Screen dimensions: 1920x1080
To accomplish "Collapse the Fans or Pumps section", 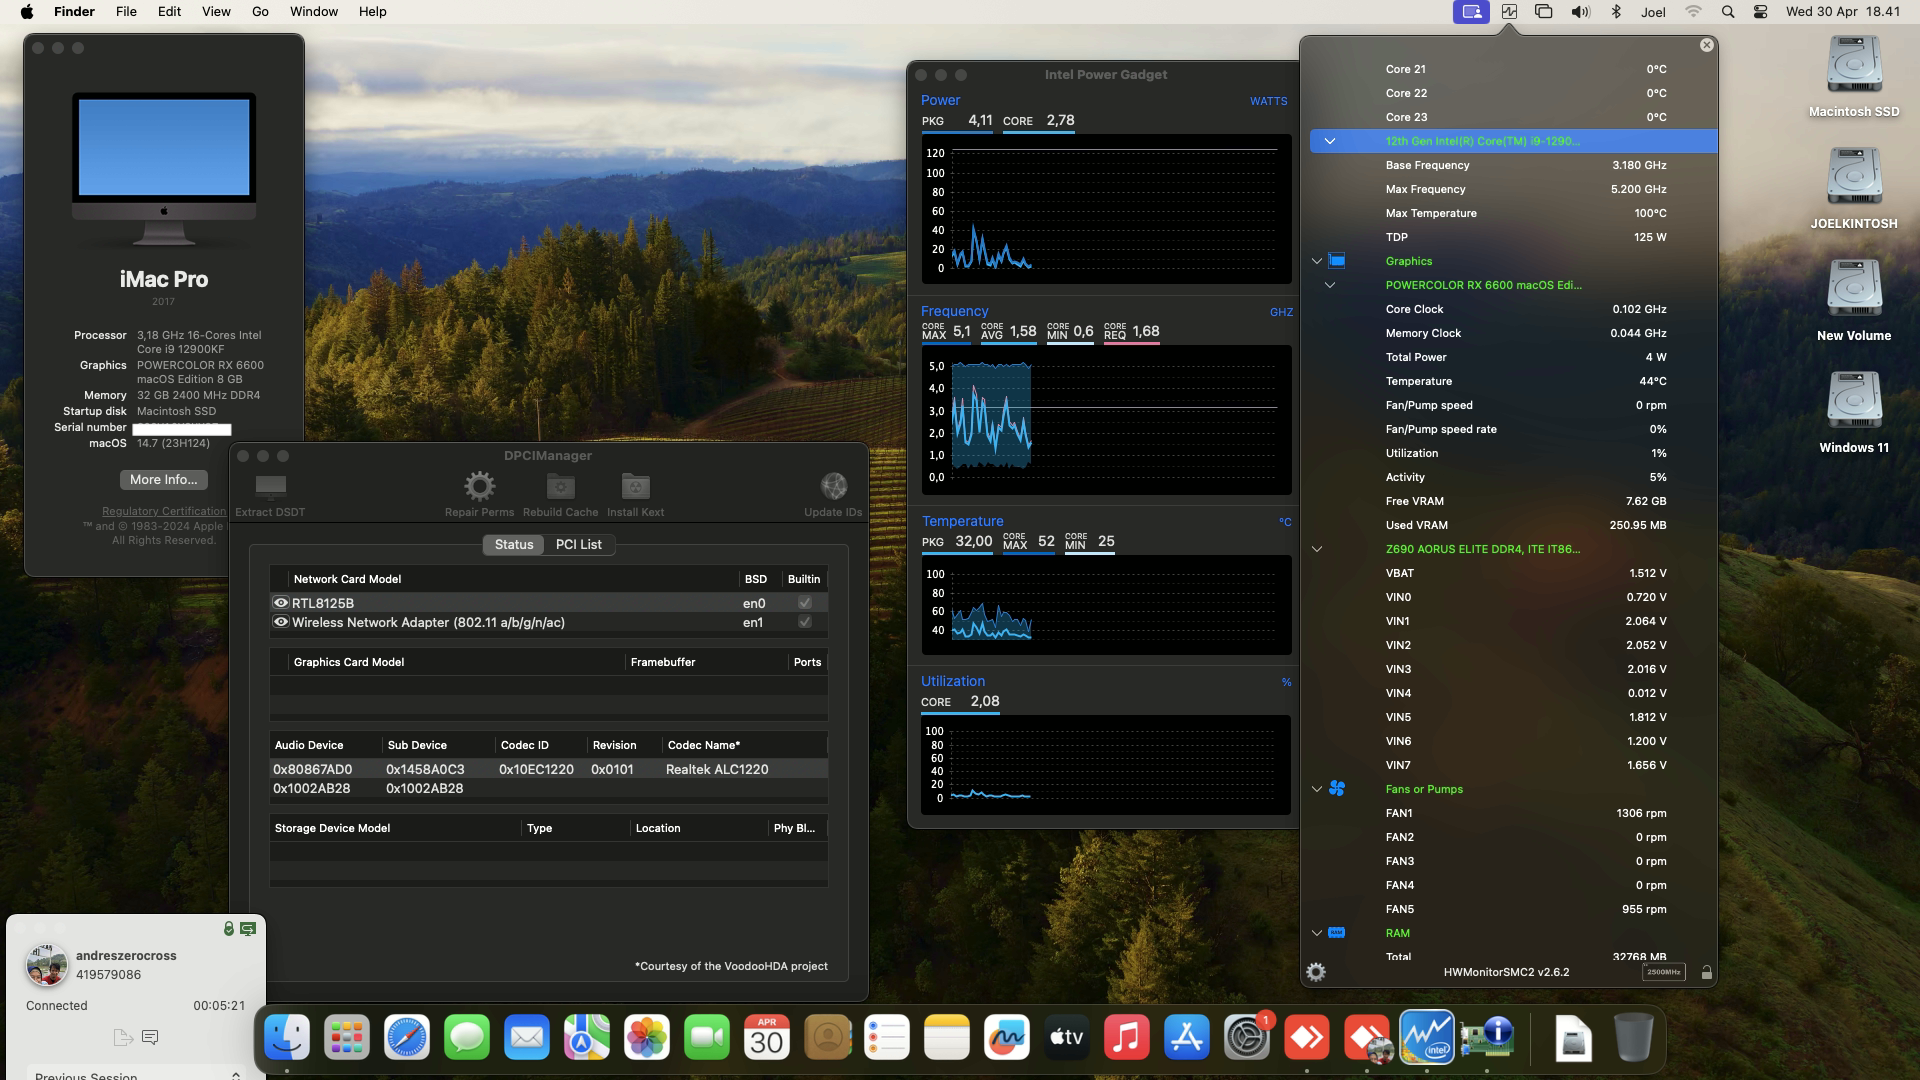I will pos(1317,789).
